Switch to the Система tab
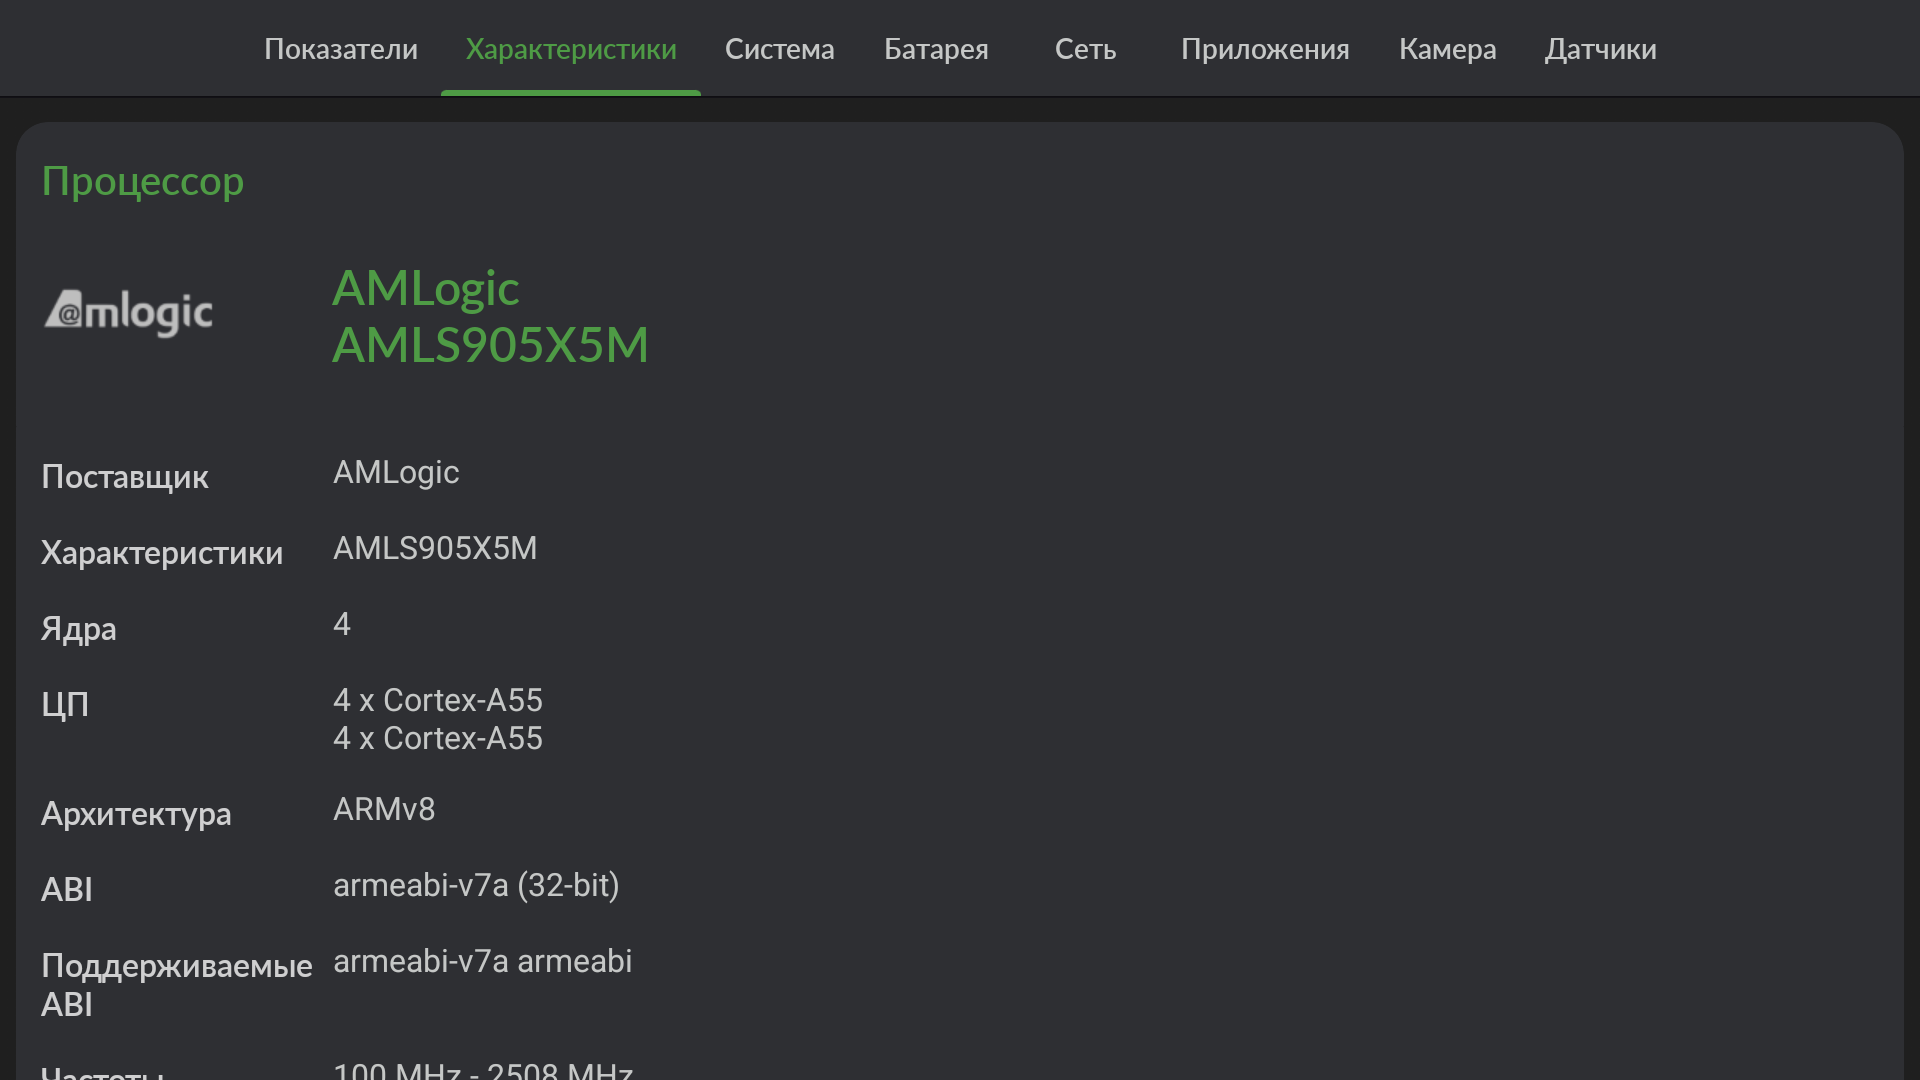Screen dimensions: 1920x1080 (779, 49)
